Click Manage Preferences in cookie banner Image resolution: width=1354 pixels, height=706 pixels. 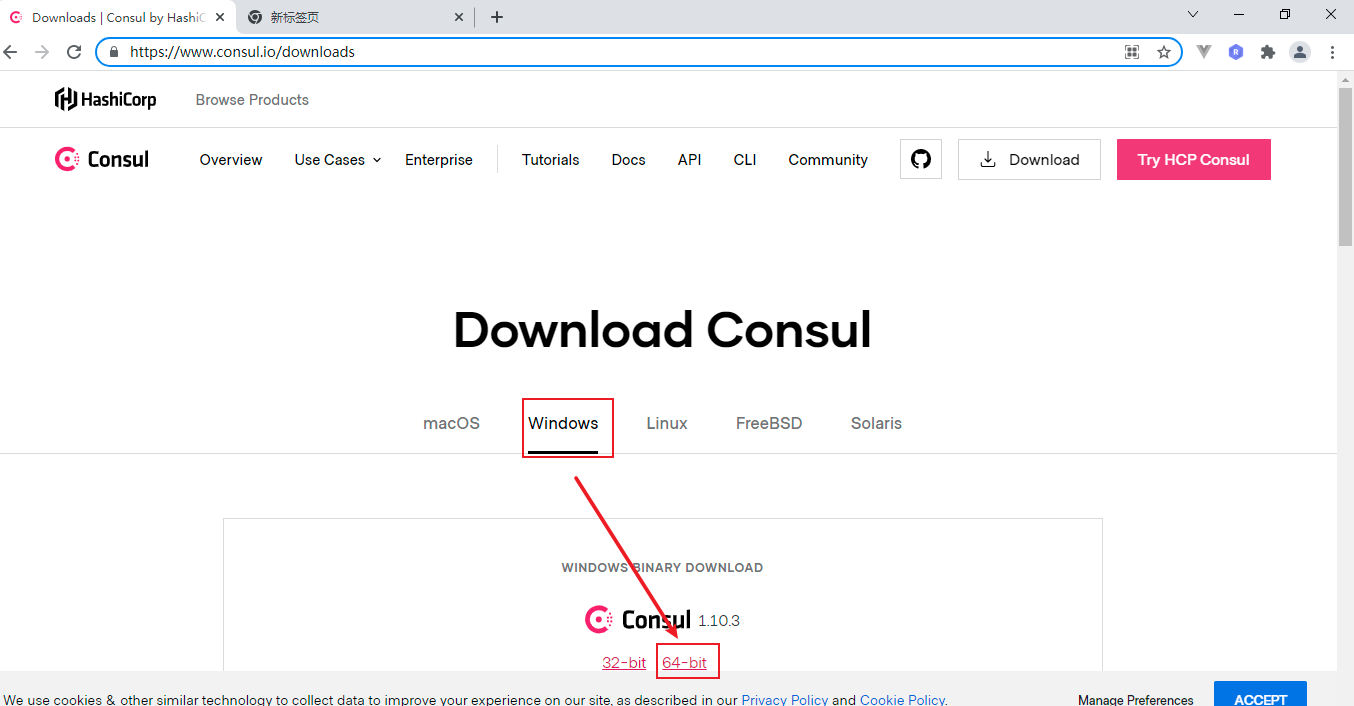pyautogui.click(x=1136, y=700)
